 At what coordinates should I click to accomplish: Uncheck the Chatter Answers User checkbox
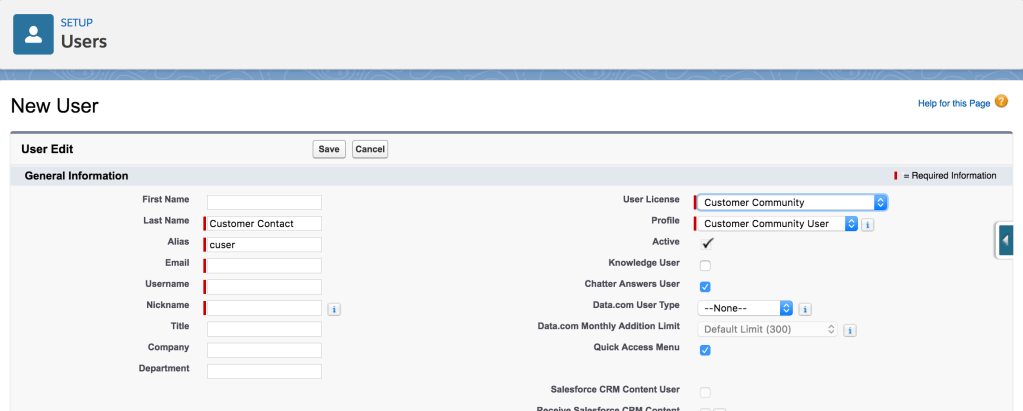point(705,287)
